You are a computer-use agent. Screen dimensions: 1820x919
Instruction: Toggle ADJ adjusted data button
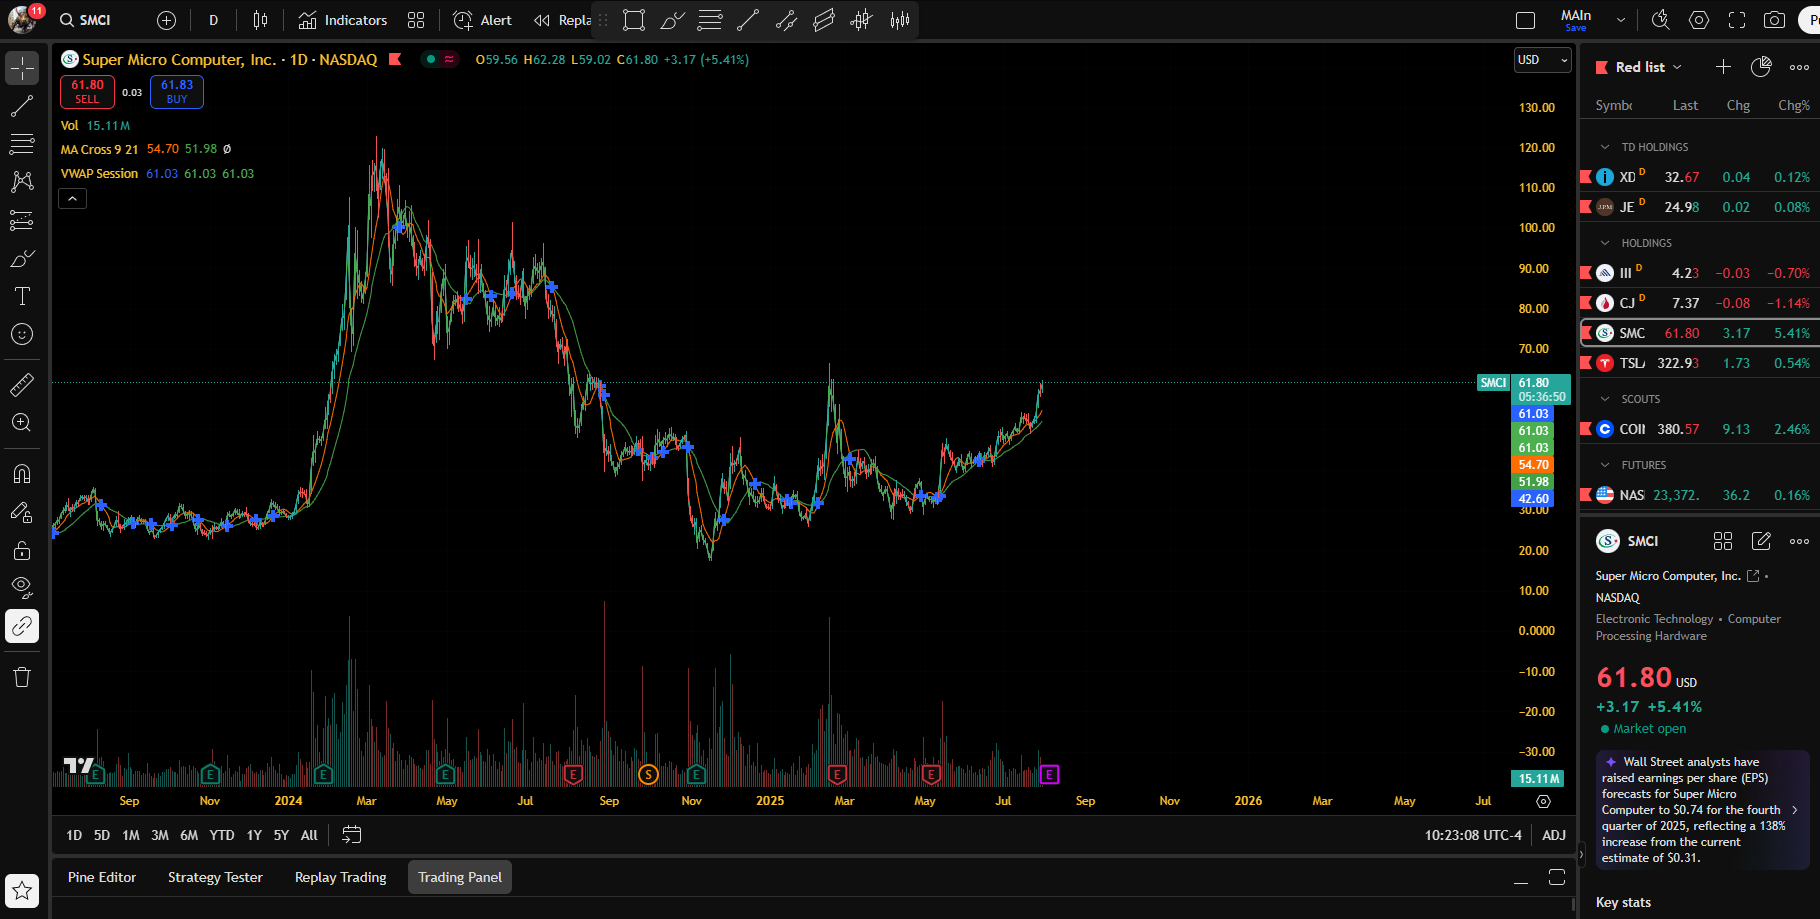(1553, 835)
